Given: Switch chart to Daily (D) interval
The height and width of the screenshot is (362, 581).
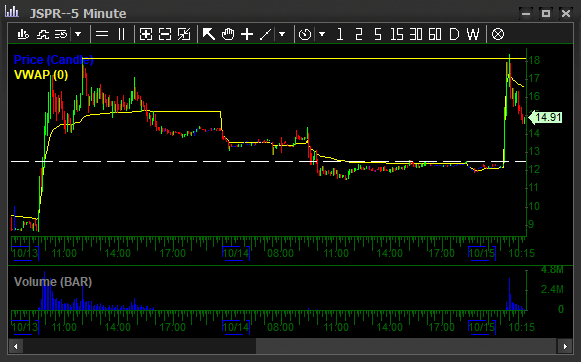Looking at the screenshot, I should [454, 34].
